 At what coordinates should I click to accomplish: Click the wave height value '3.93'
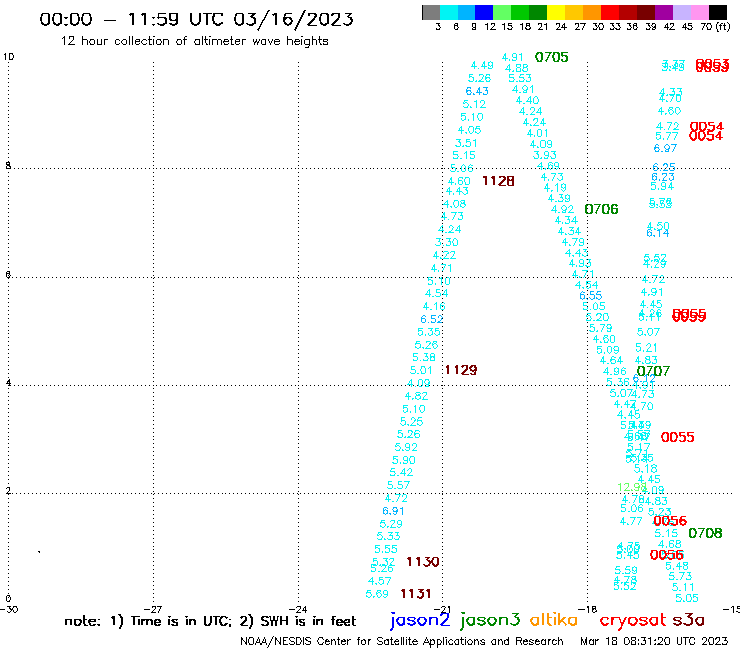pos(545,155)
